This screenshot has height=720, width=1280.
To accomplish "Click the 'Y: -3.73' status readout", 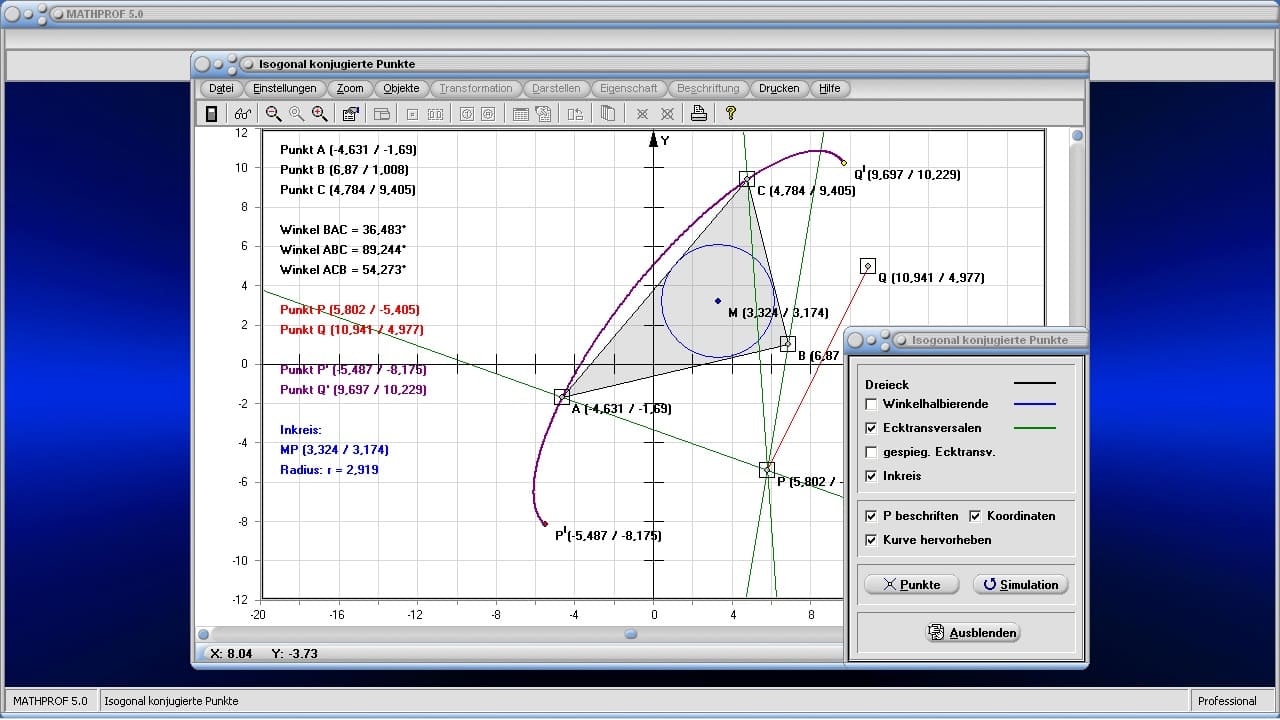I will pyautogui.click(x=295, y=653).
